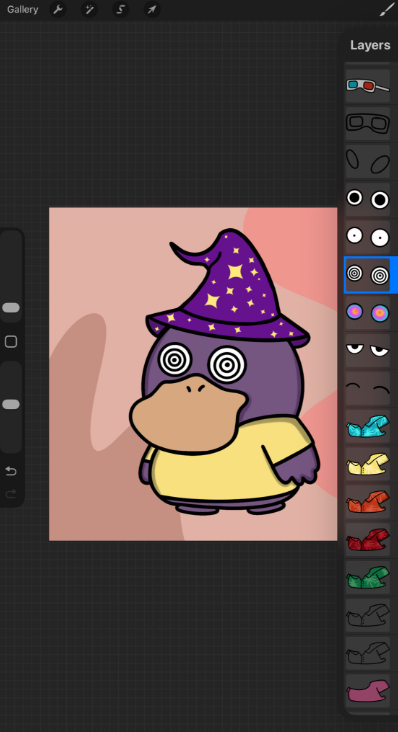Open the Actions wrench menu
This screenshot has width=398, height=732.
coord(58,10)
